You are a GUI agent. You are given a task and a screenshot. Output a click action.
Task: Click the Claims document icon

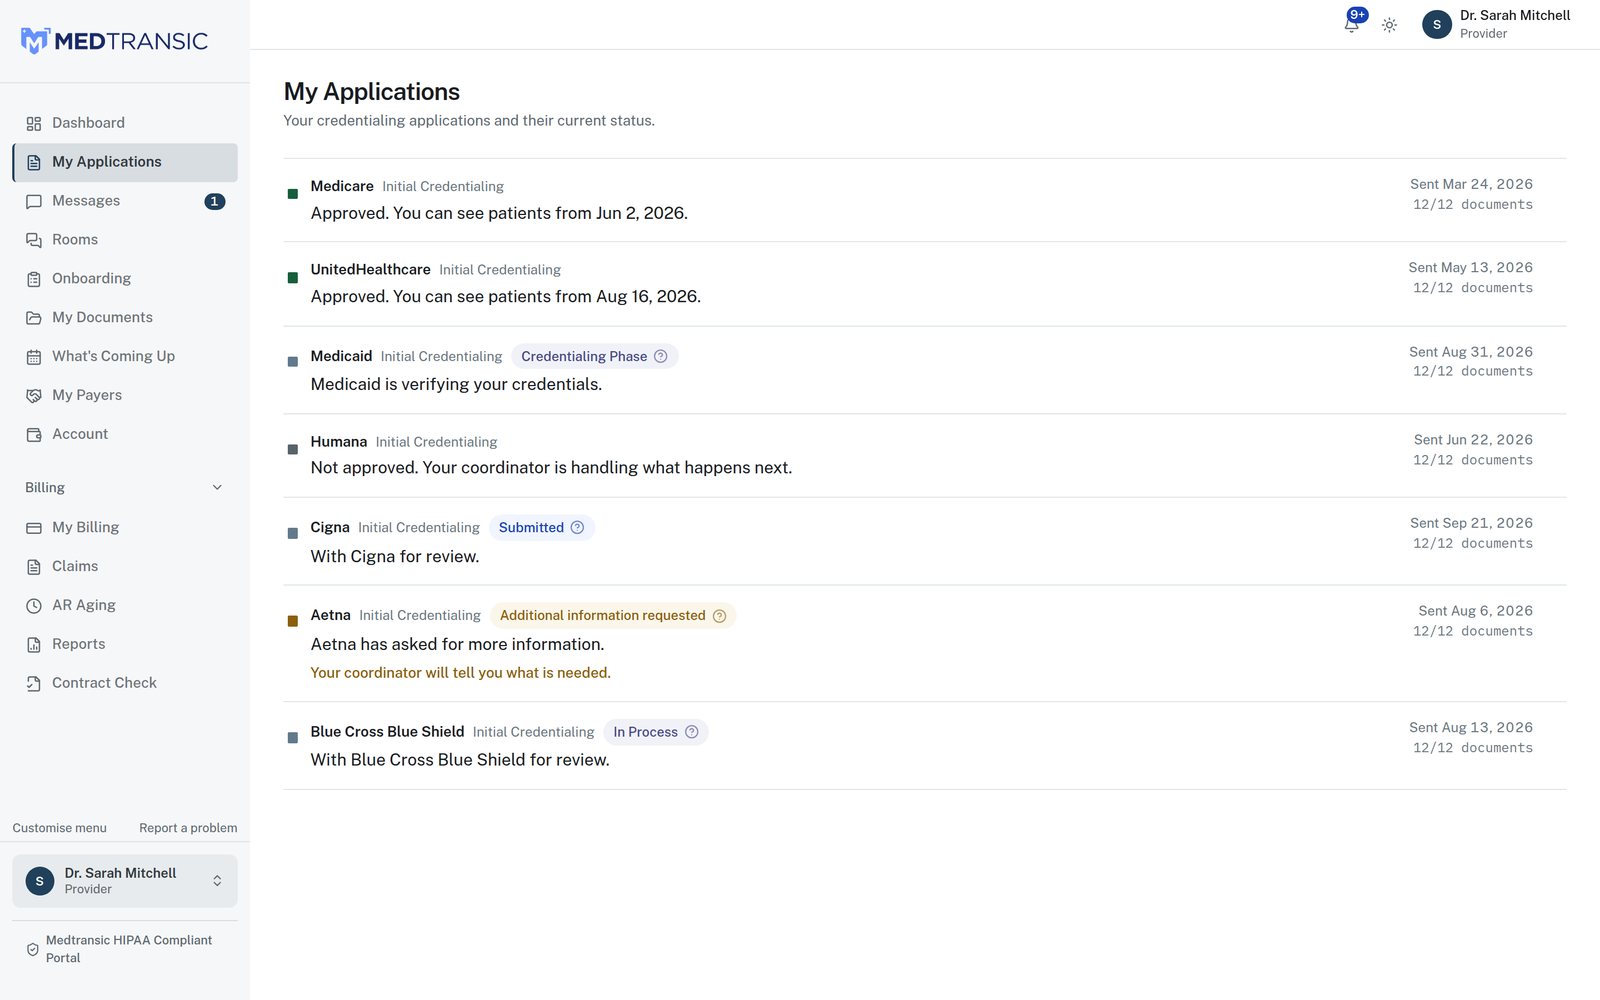pyautogui.click(x=34, y=567)
